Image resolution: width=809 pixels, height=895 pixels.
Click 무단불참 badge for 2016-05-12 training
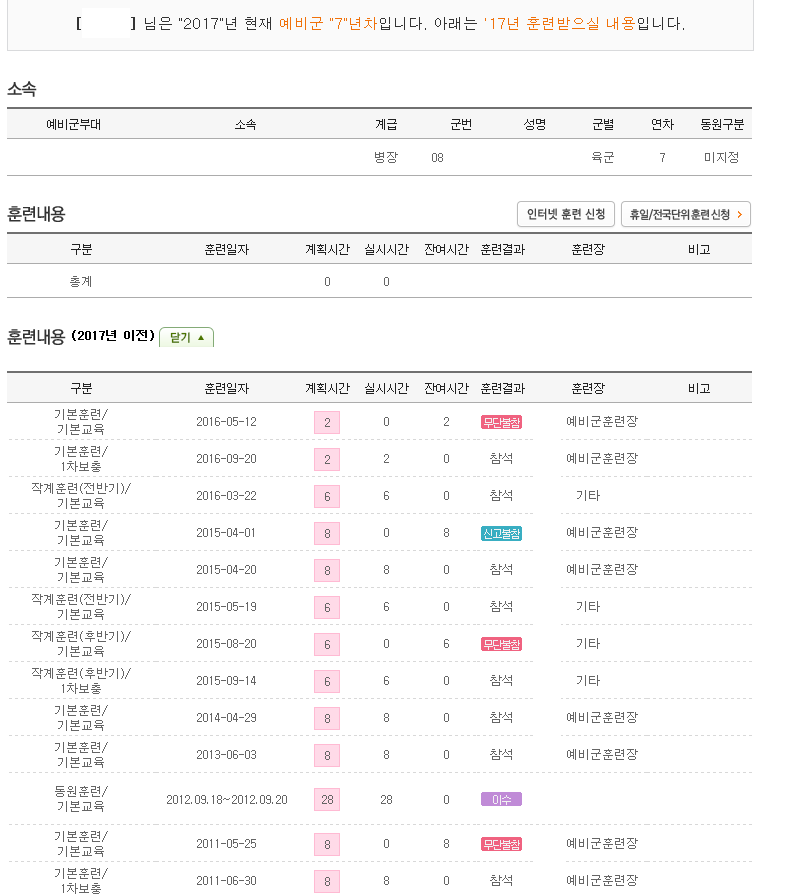point(501,422)
